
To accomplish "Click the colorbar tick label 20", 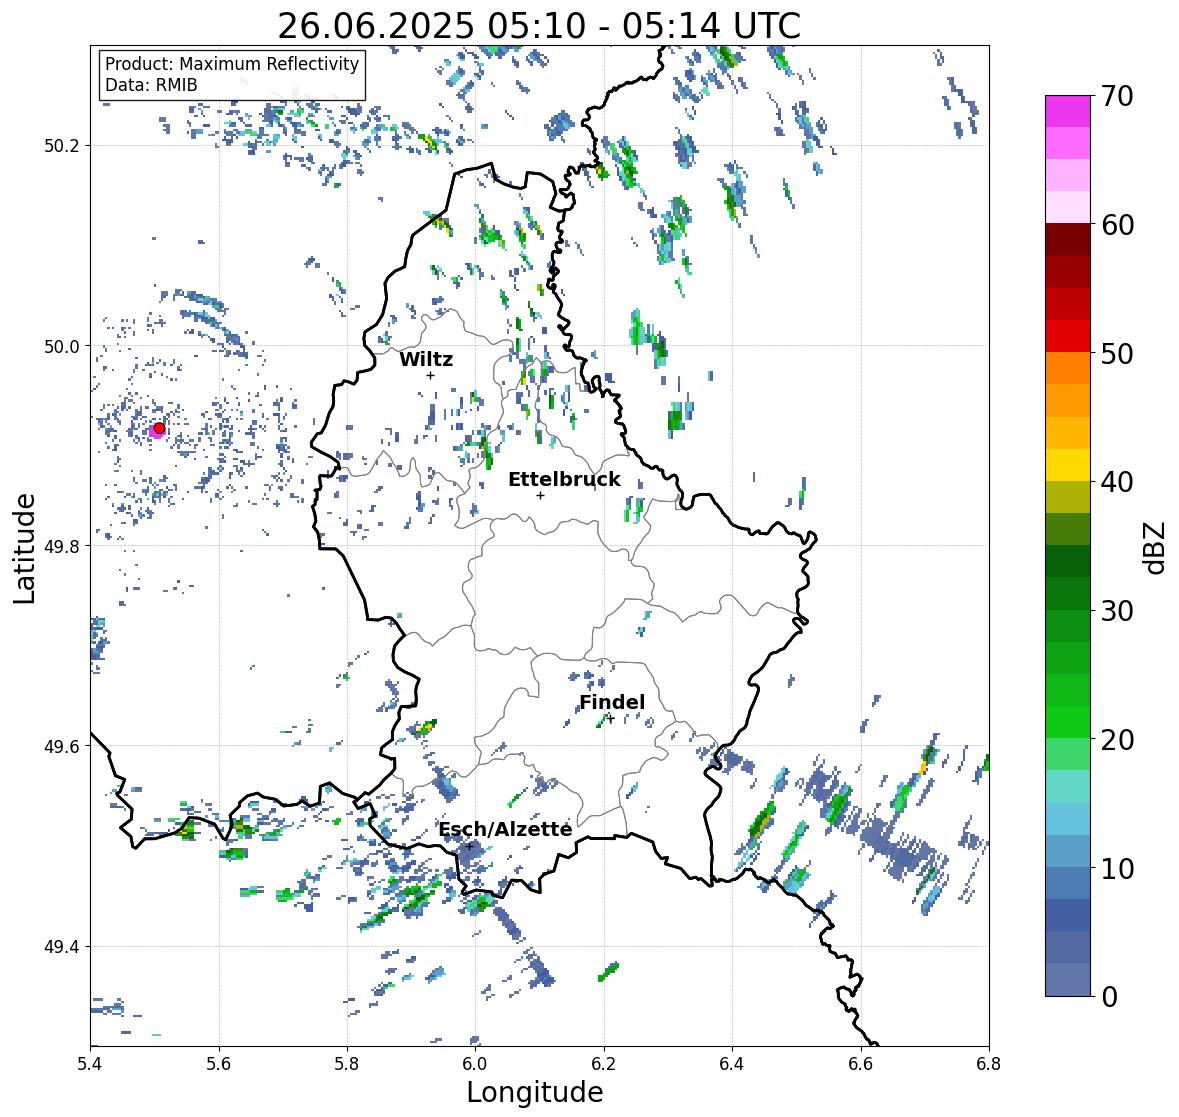I will pyautogui.click(x=1117, y=740).
